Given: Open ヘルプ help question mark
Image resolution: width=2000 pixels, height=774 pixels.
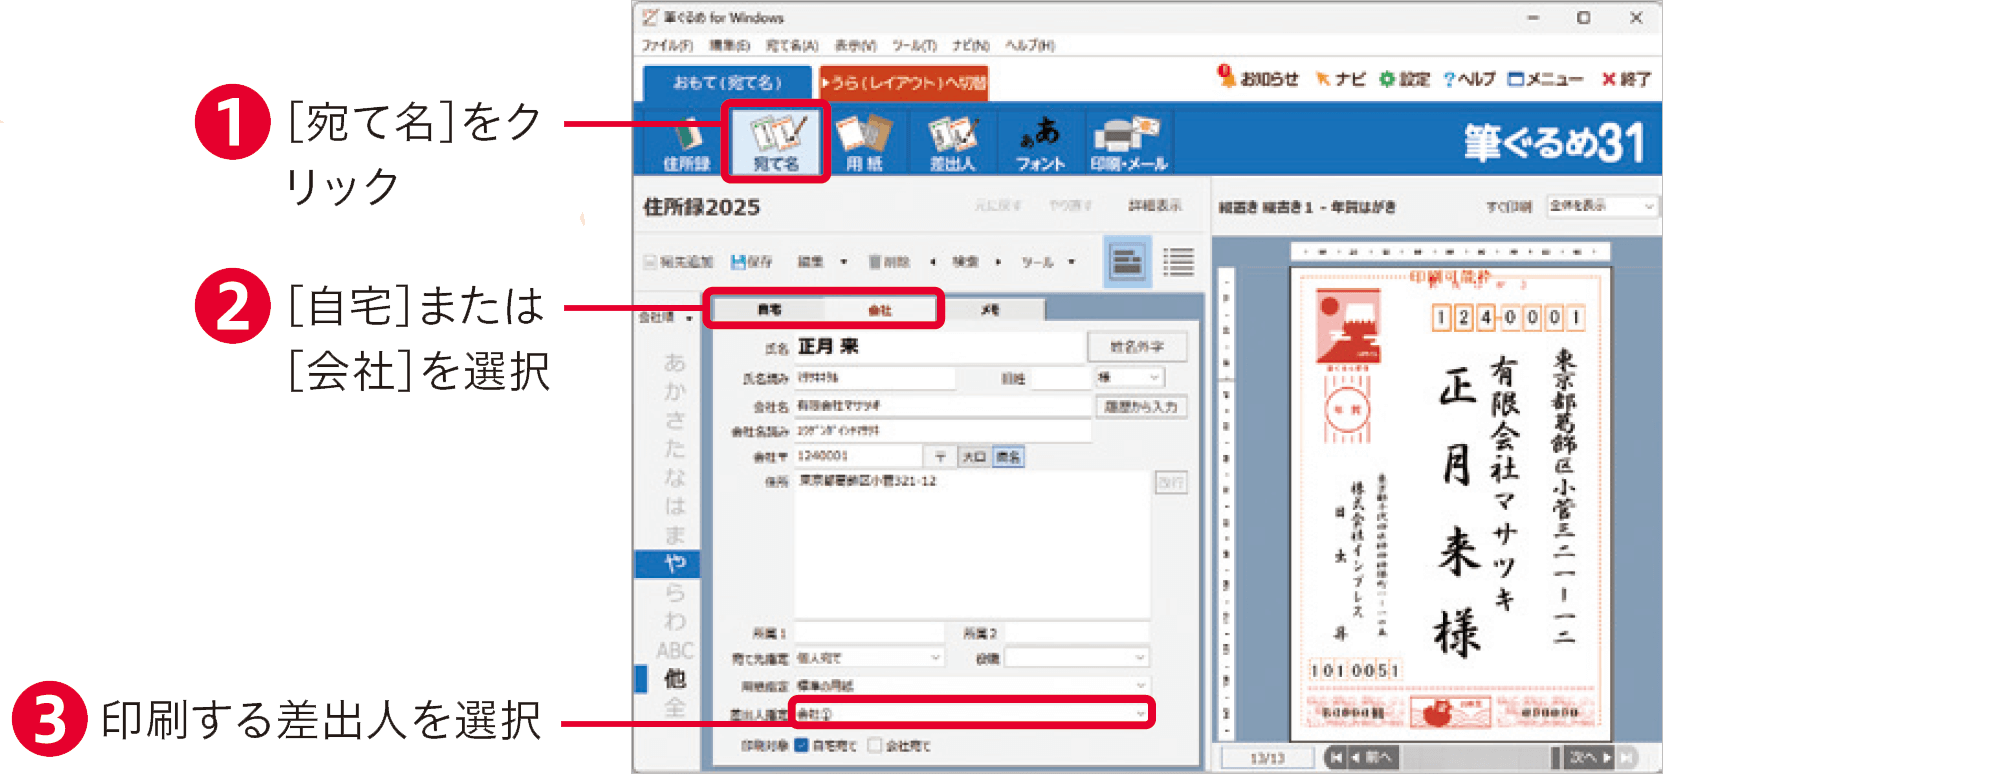Looking at the screenshot, I should tap(1469, 79).
